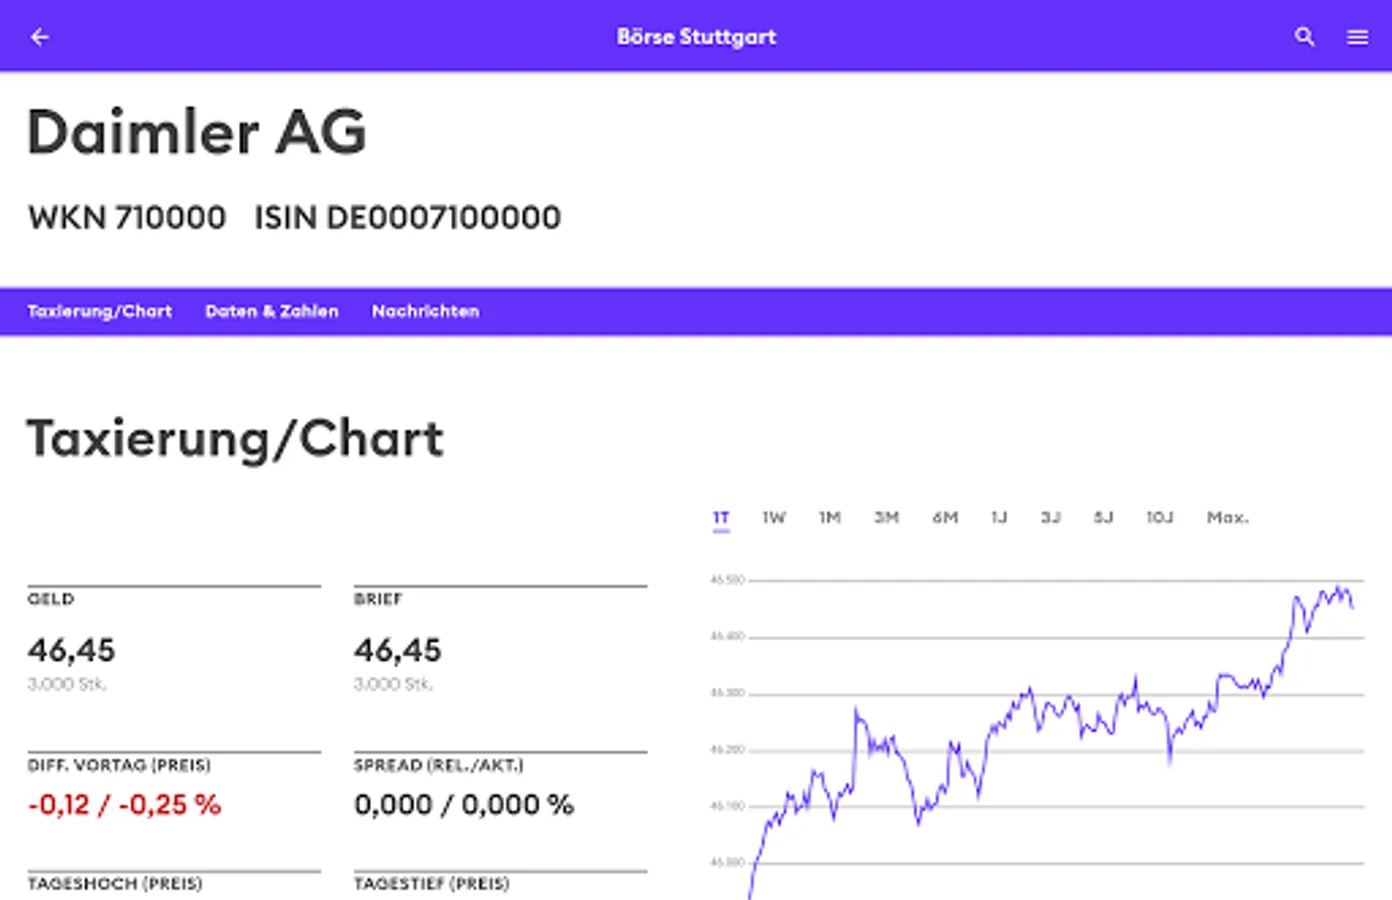1392x900 pixels.
Task: Select the 5J chart range
Action: (x=1103, y=517)
